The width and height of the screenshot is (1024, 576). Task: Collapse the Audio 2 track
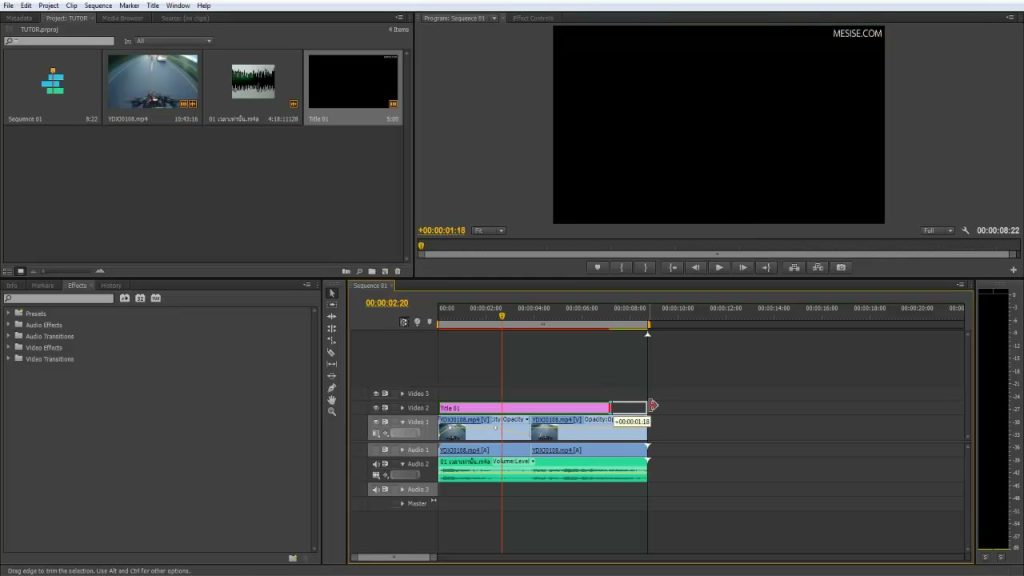tap(402, 464)
